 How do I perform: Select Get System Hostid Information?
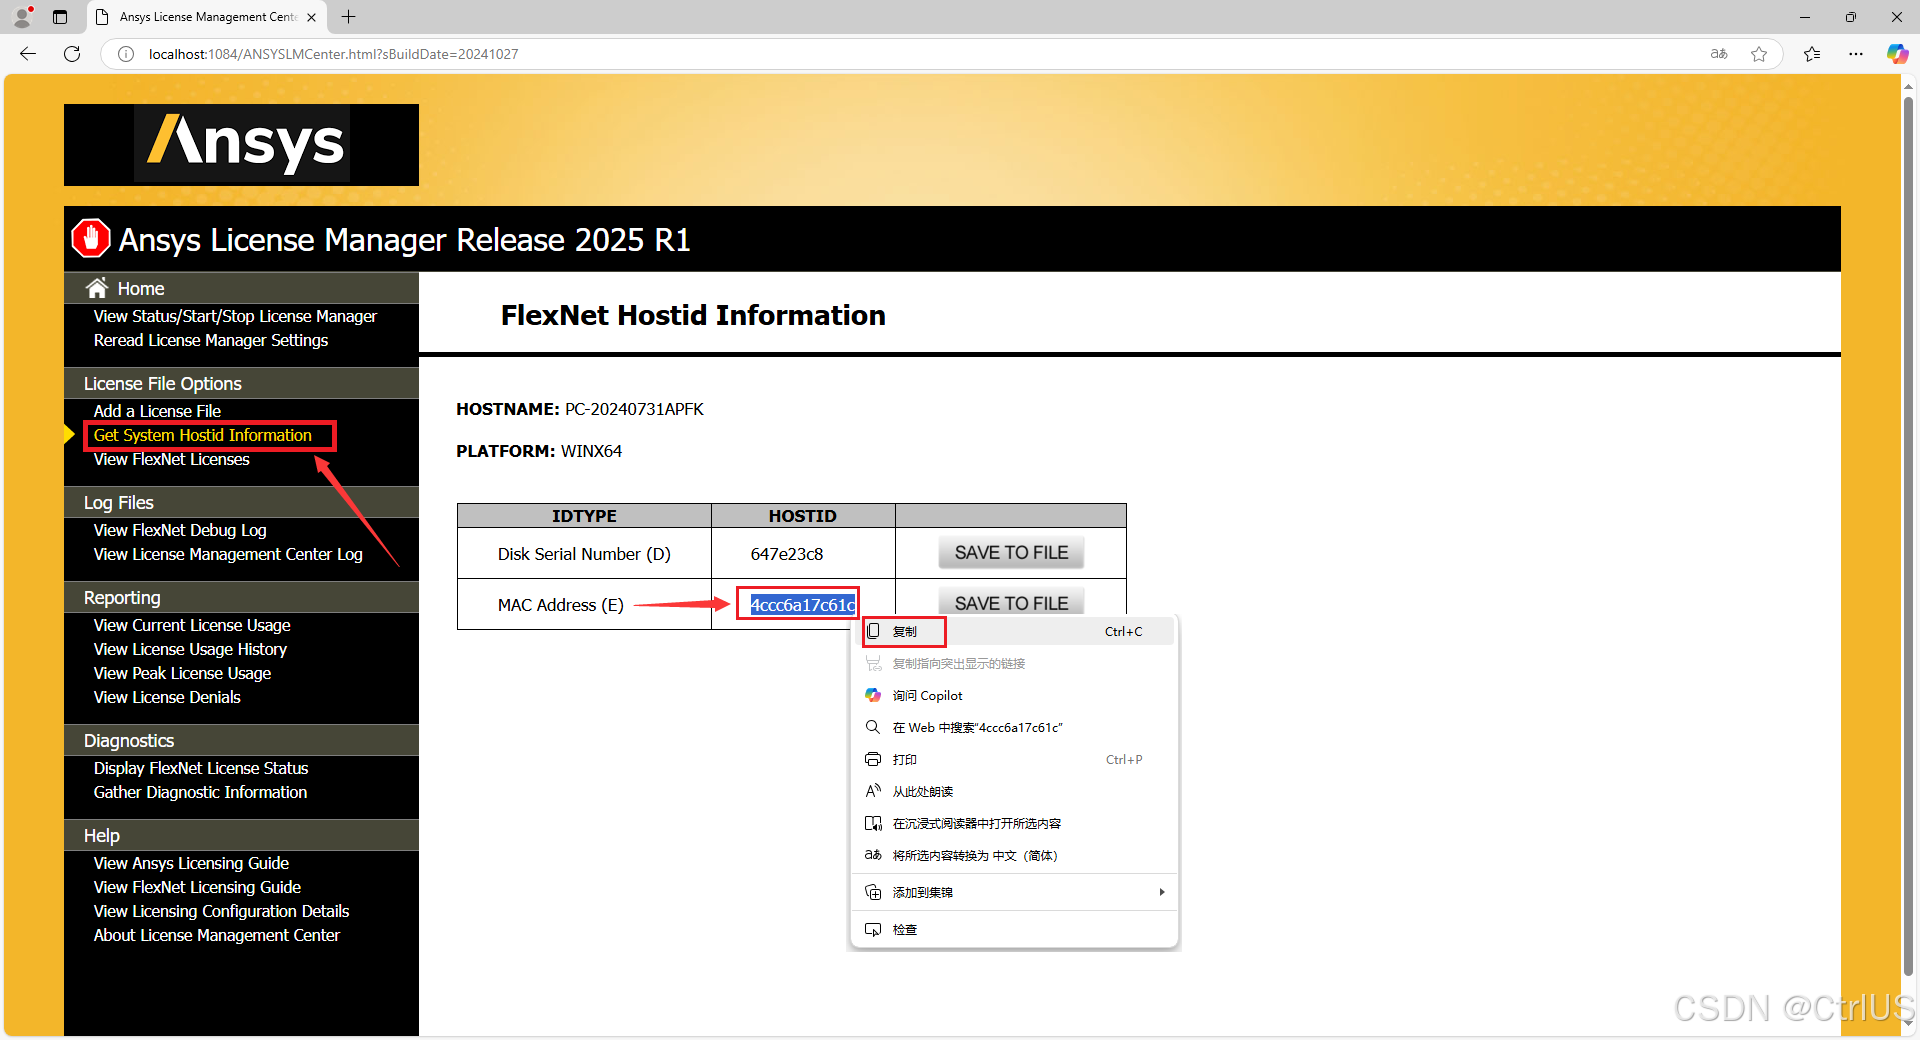(x=203, y=435)
